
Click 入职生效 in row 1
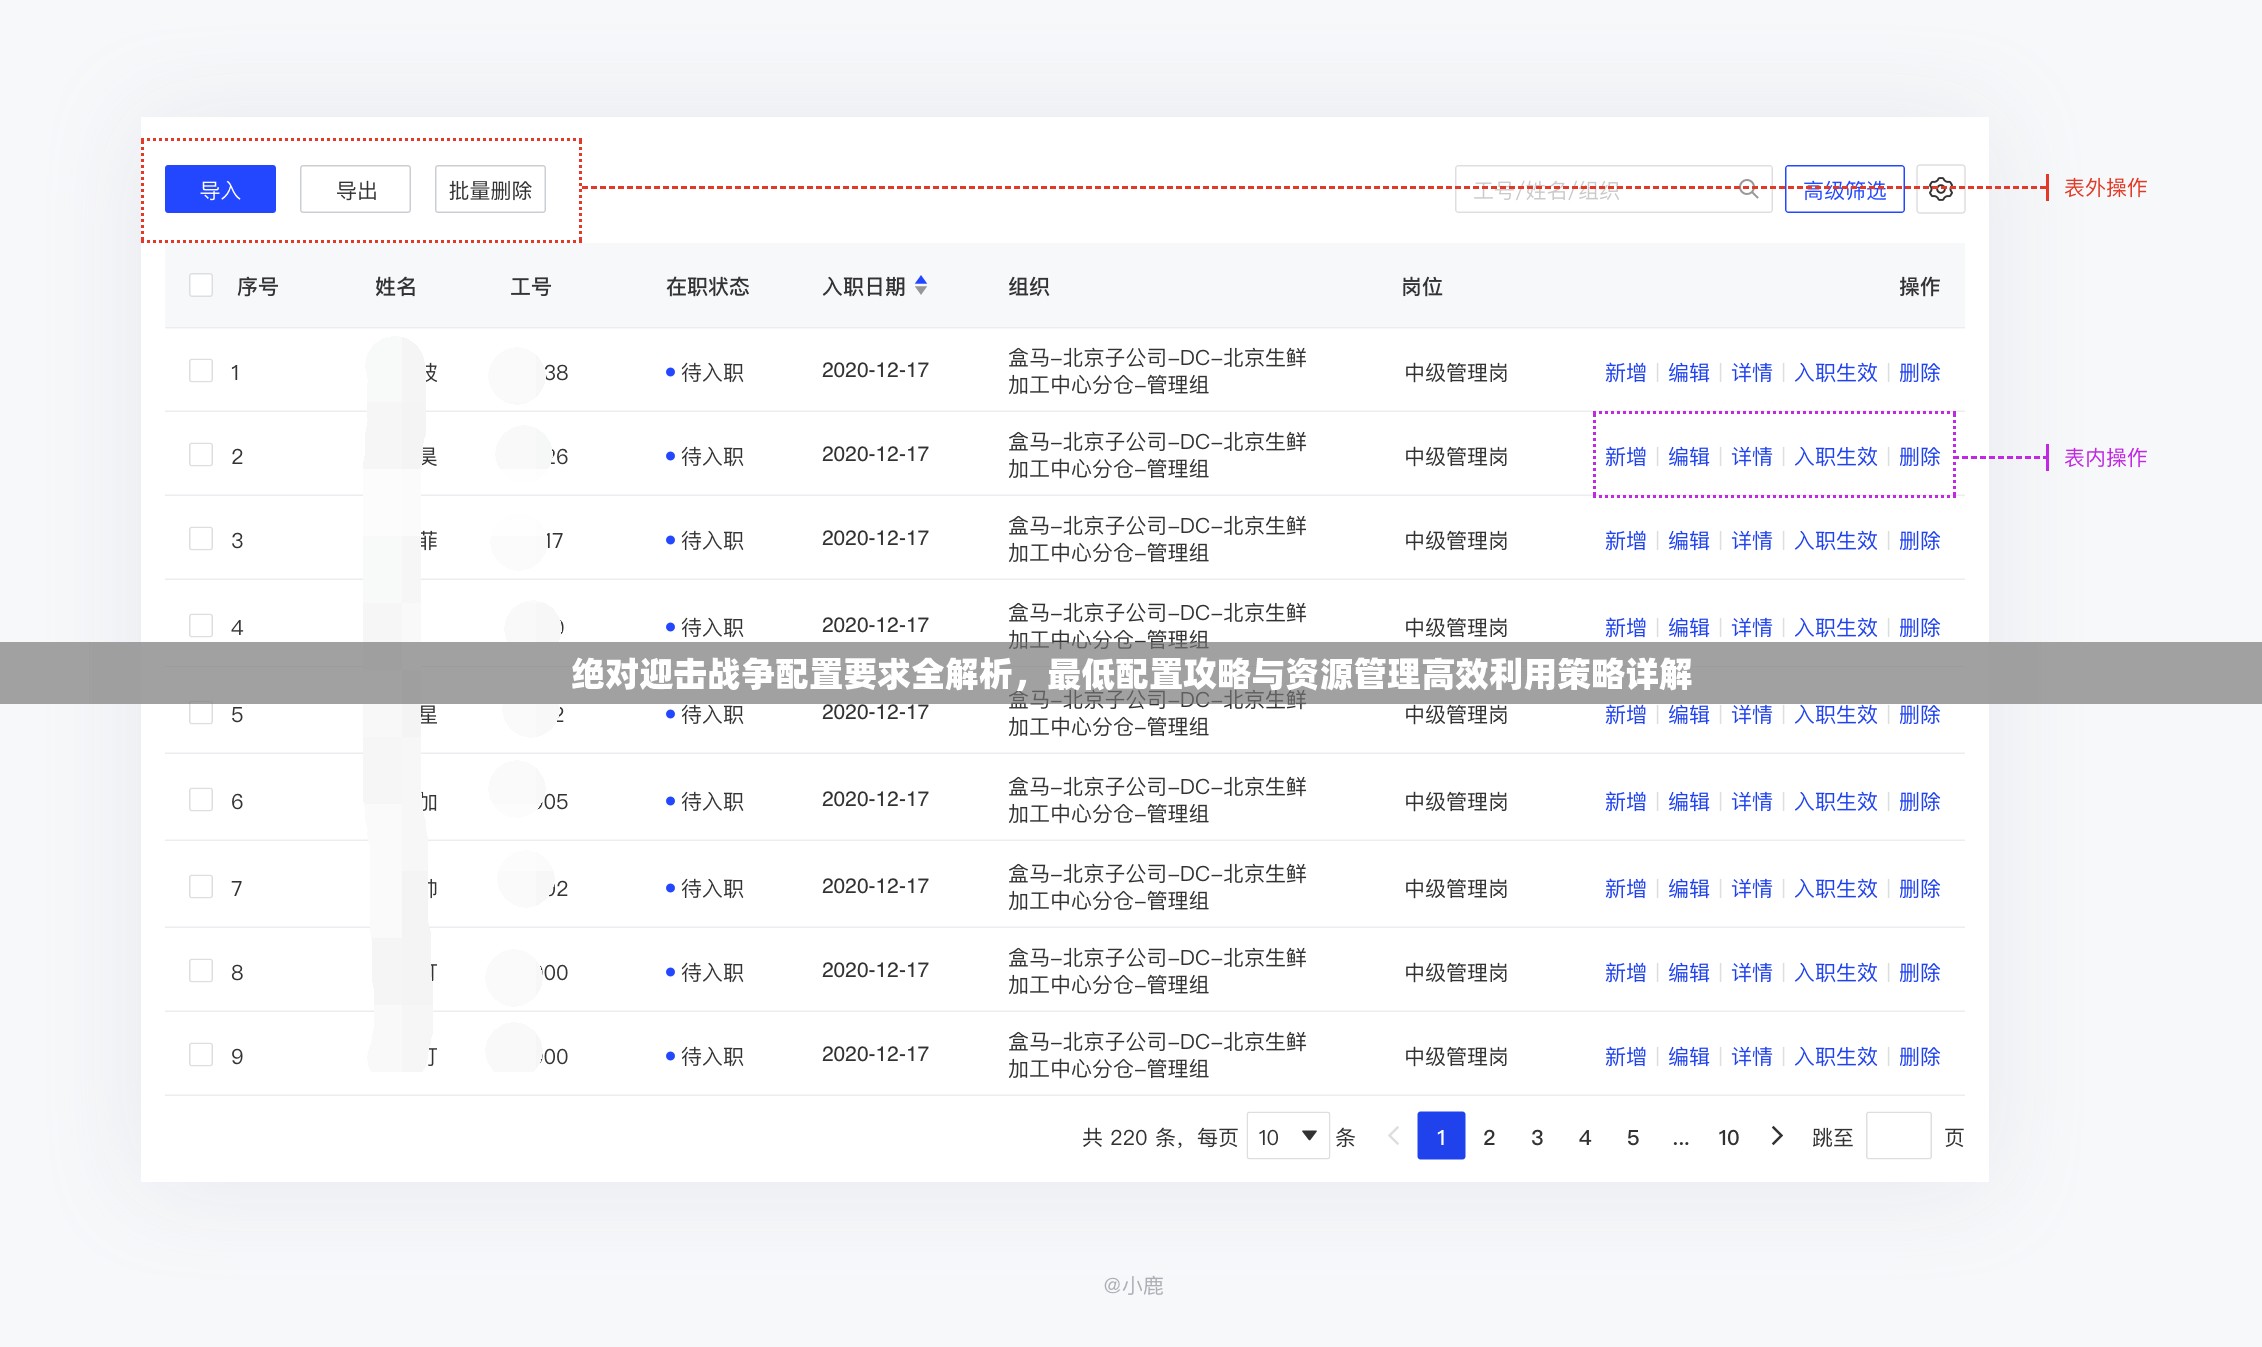1836,372
